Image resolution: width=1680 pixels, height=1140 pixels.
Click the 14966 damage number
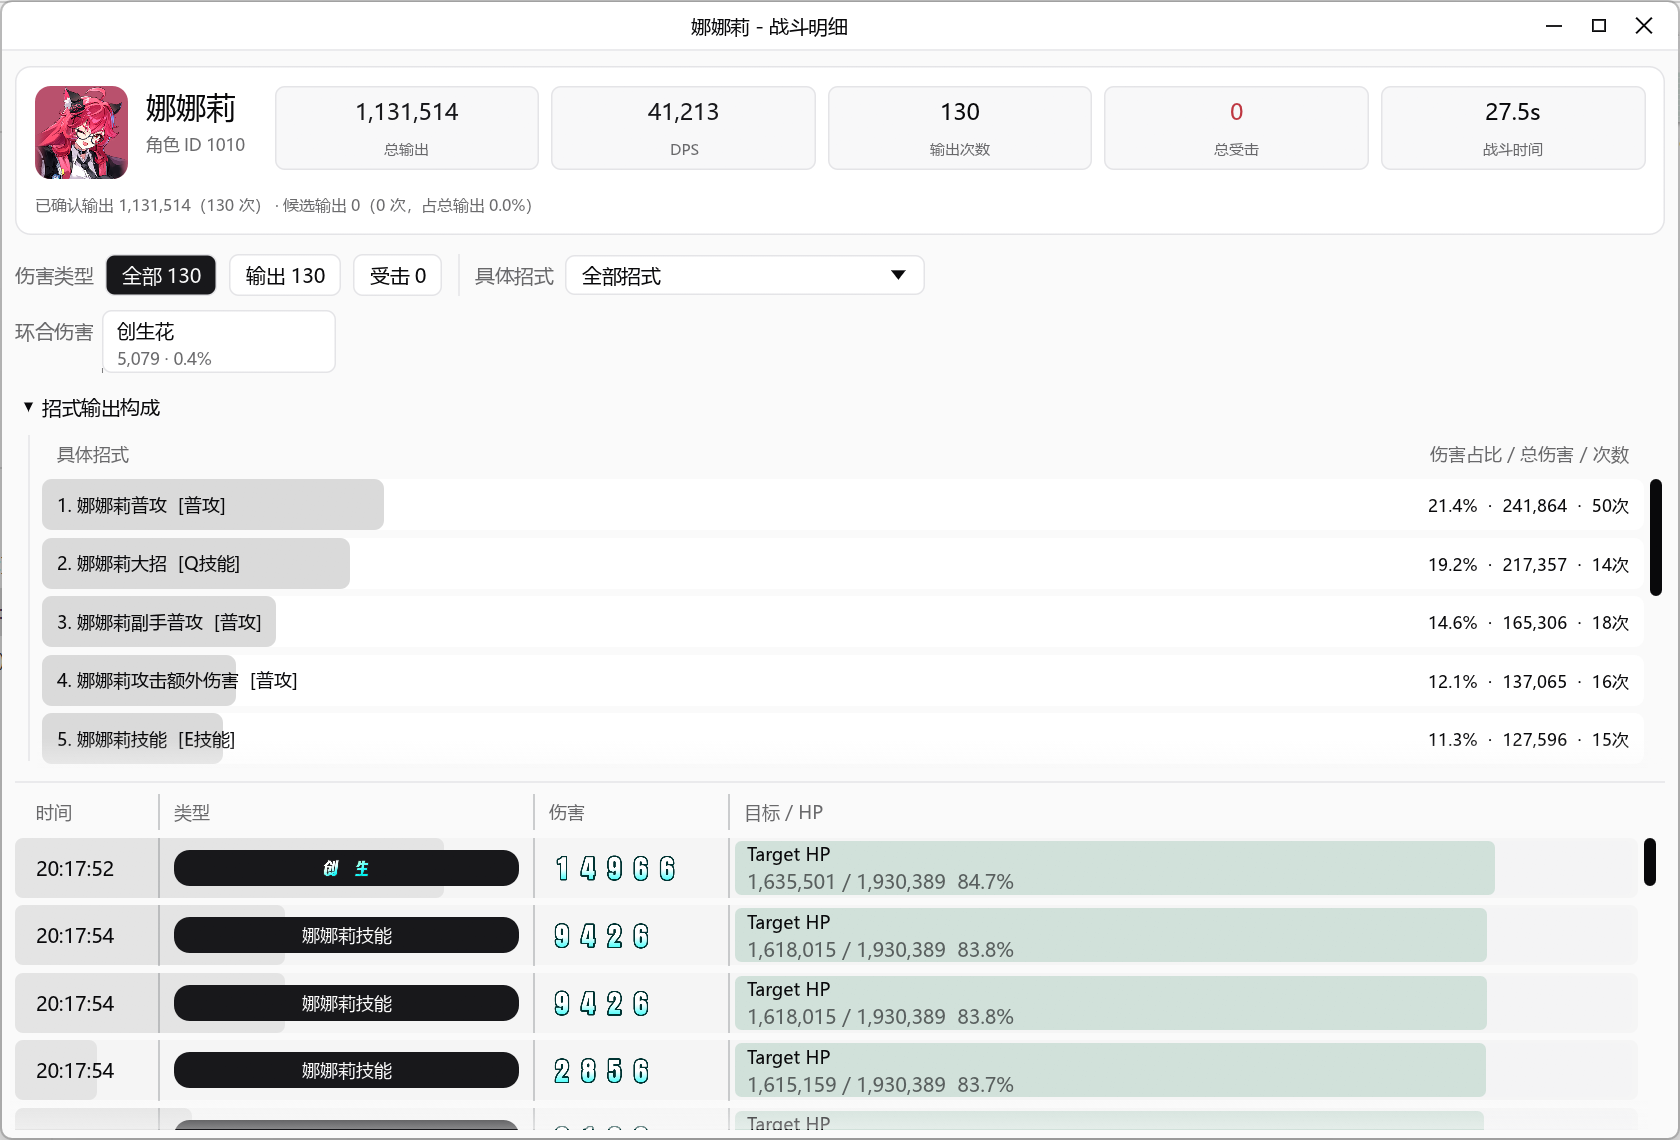coord(615,868)
